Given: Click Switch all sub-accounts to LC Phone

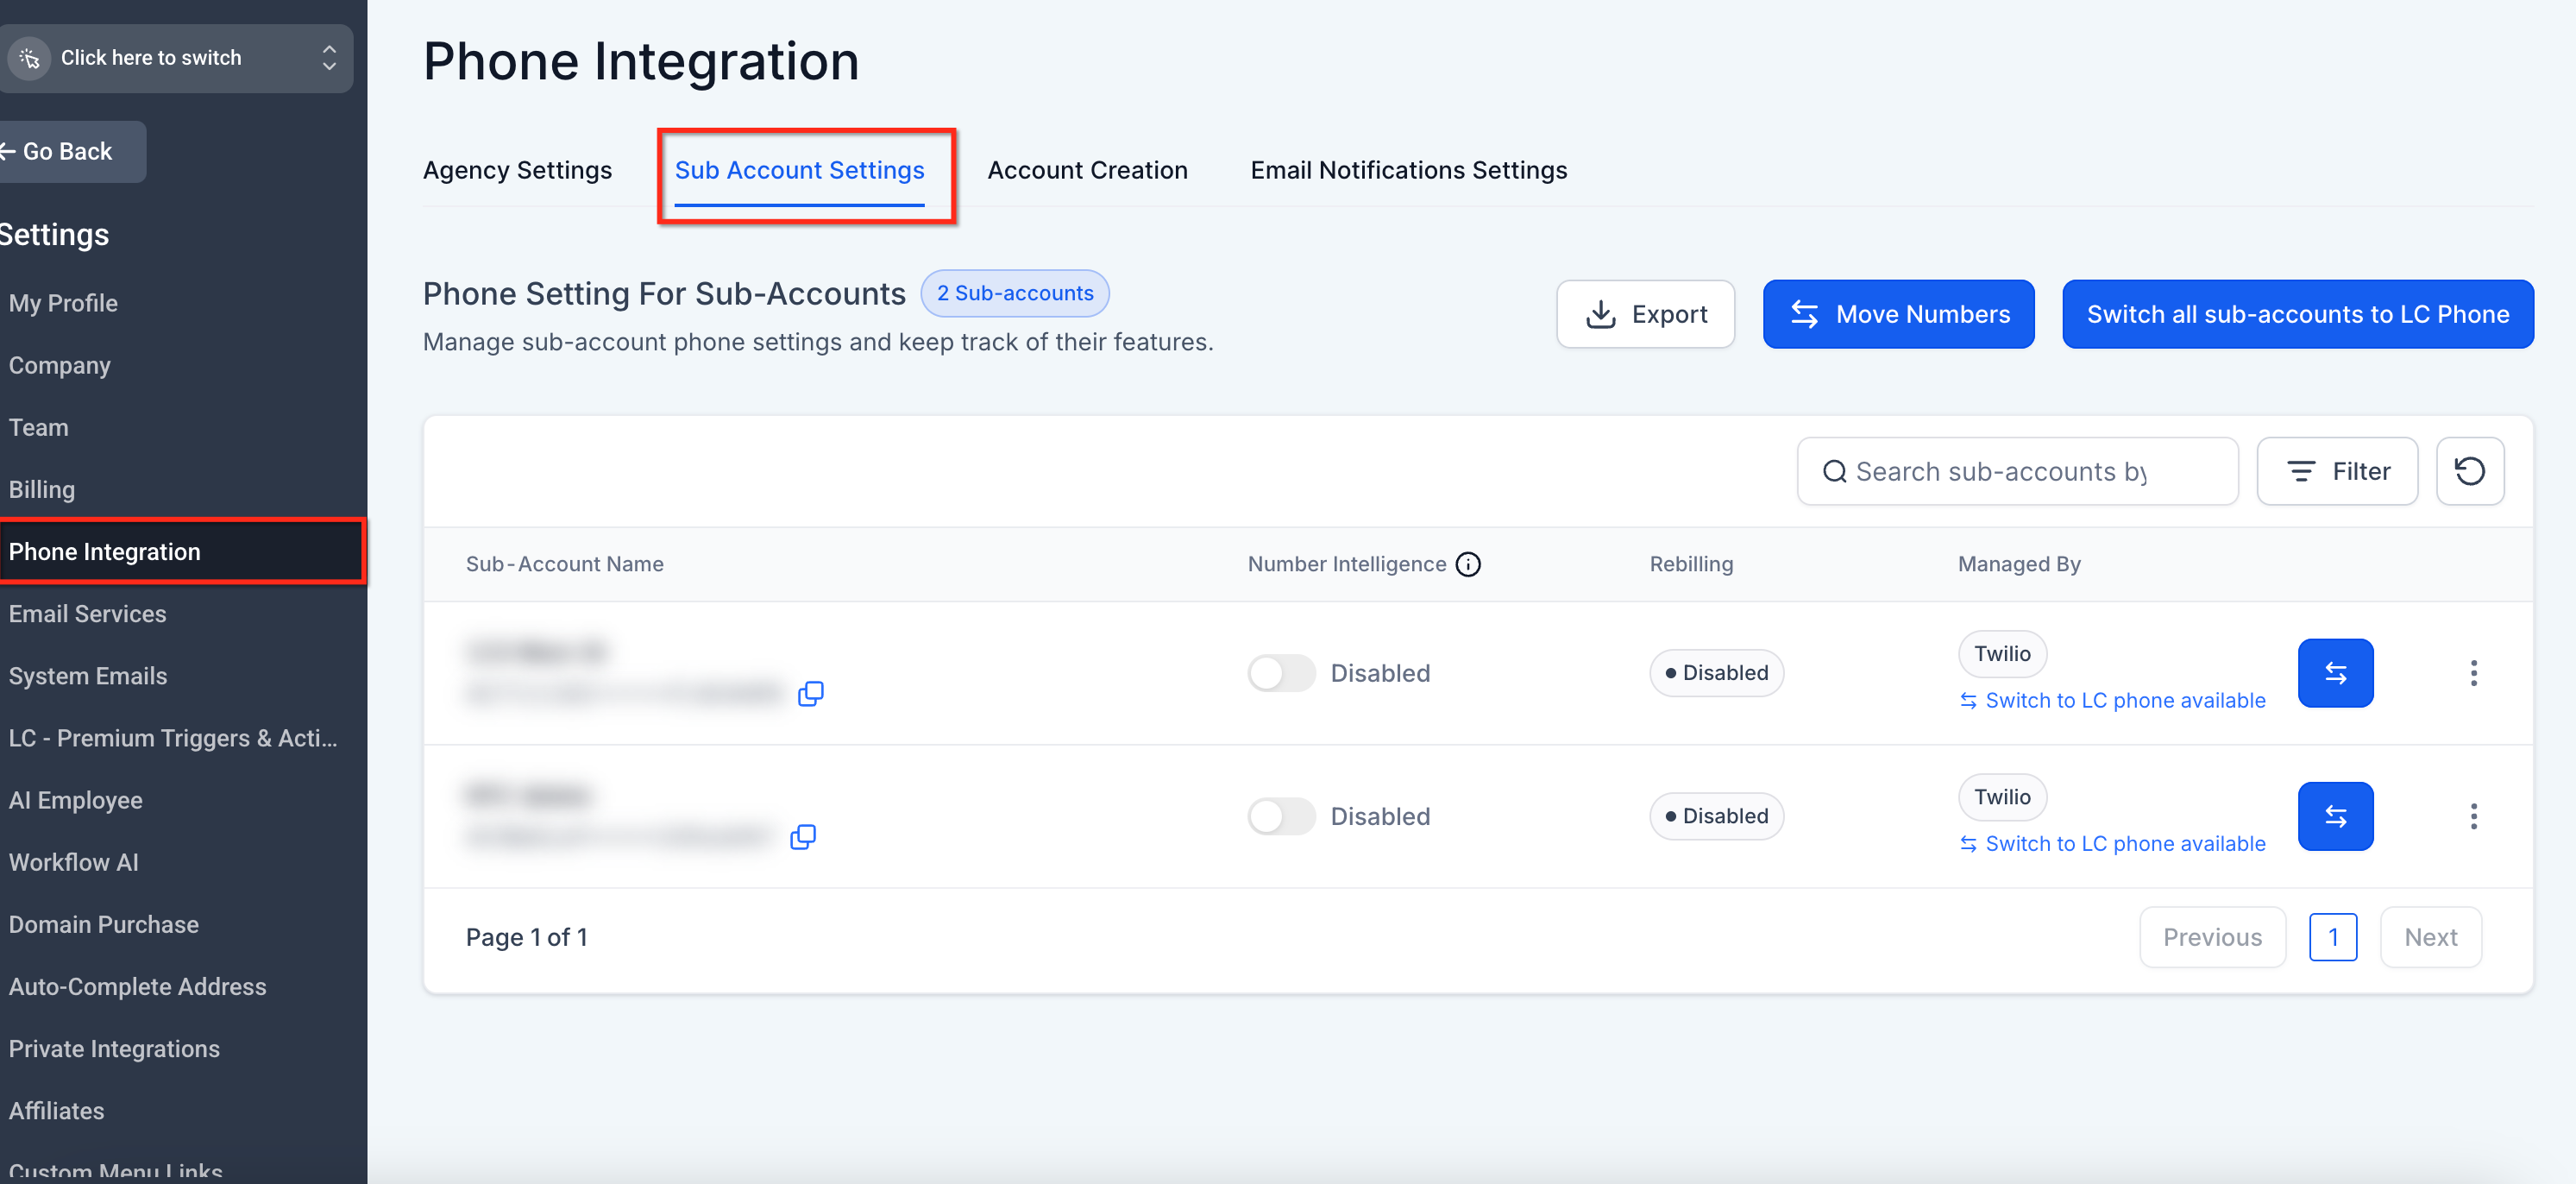Looking at the screenshot, I should tap(2297, 314).
